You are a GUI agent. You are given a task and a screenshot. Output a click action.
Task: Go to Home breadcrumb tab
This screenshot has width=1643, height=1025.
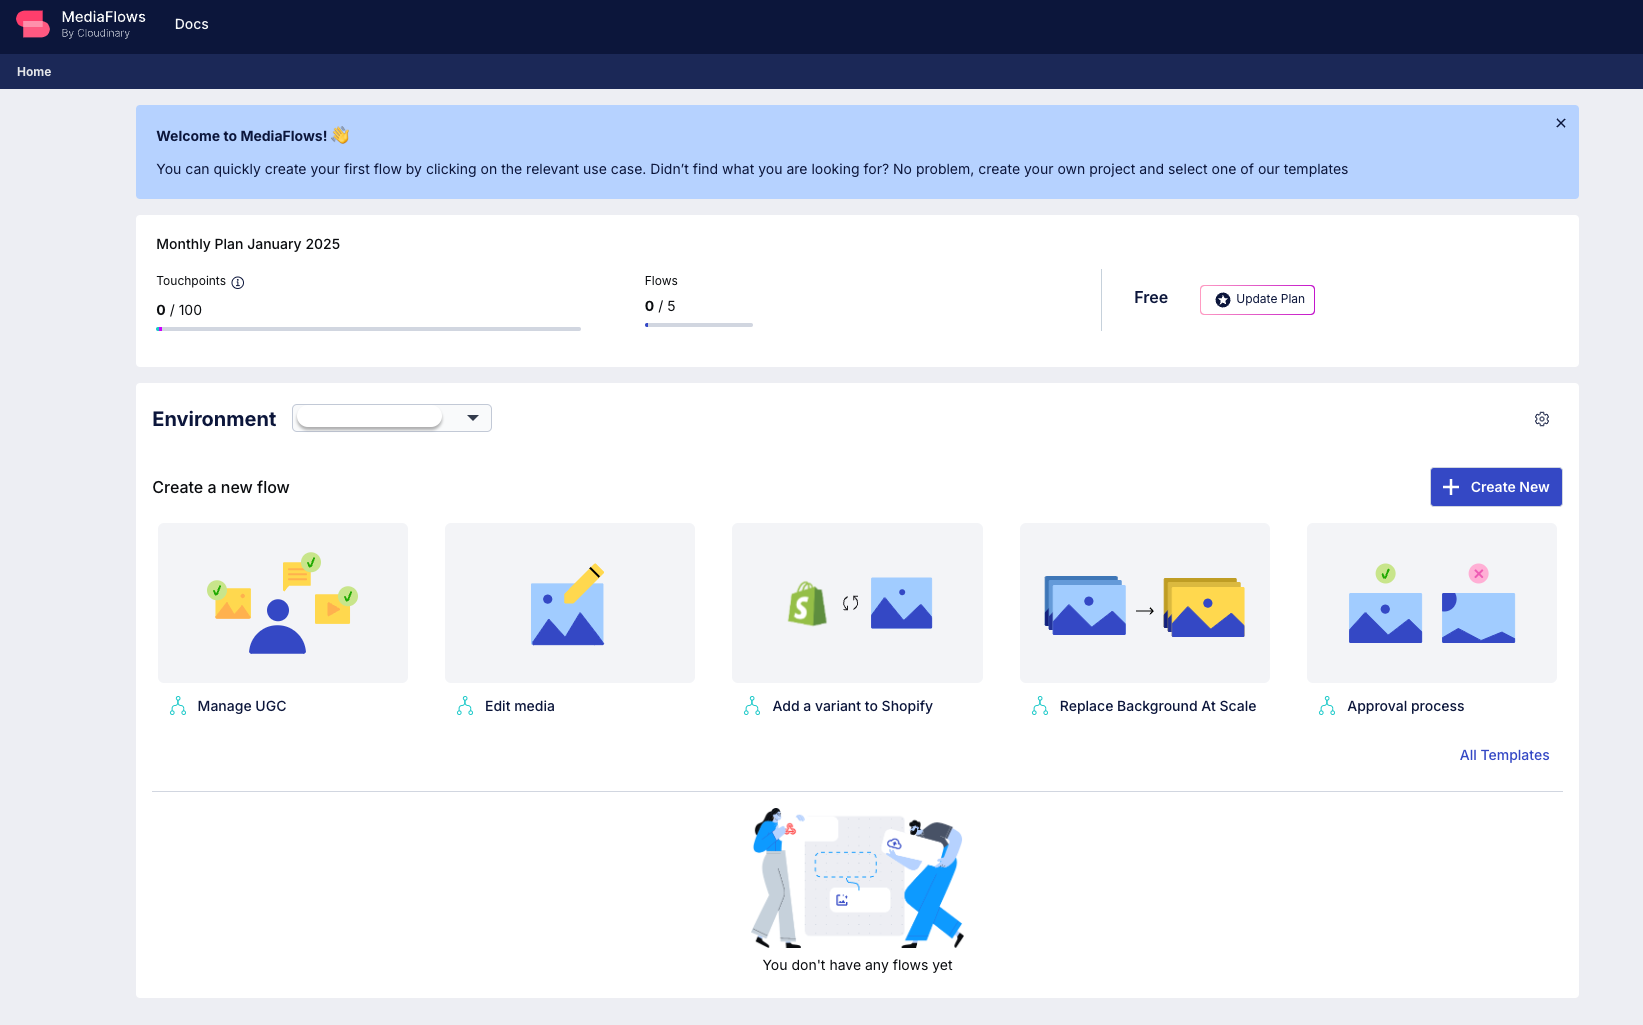pyautogui.click(x=34, y=72)
